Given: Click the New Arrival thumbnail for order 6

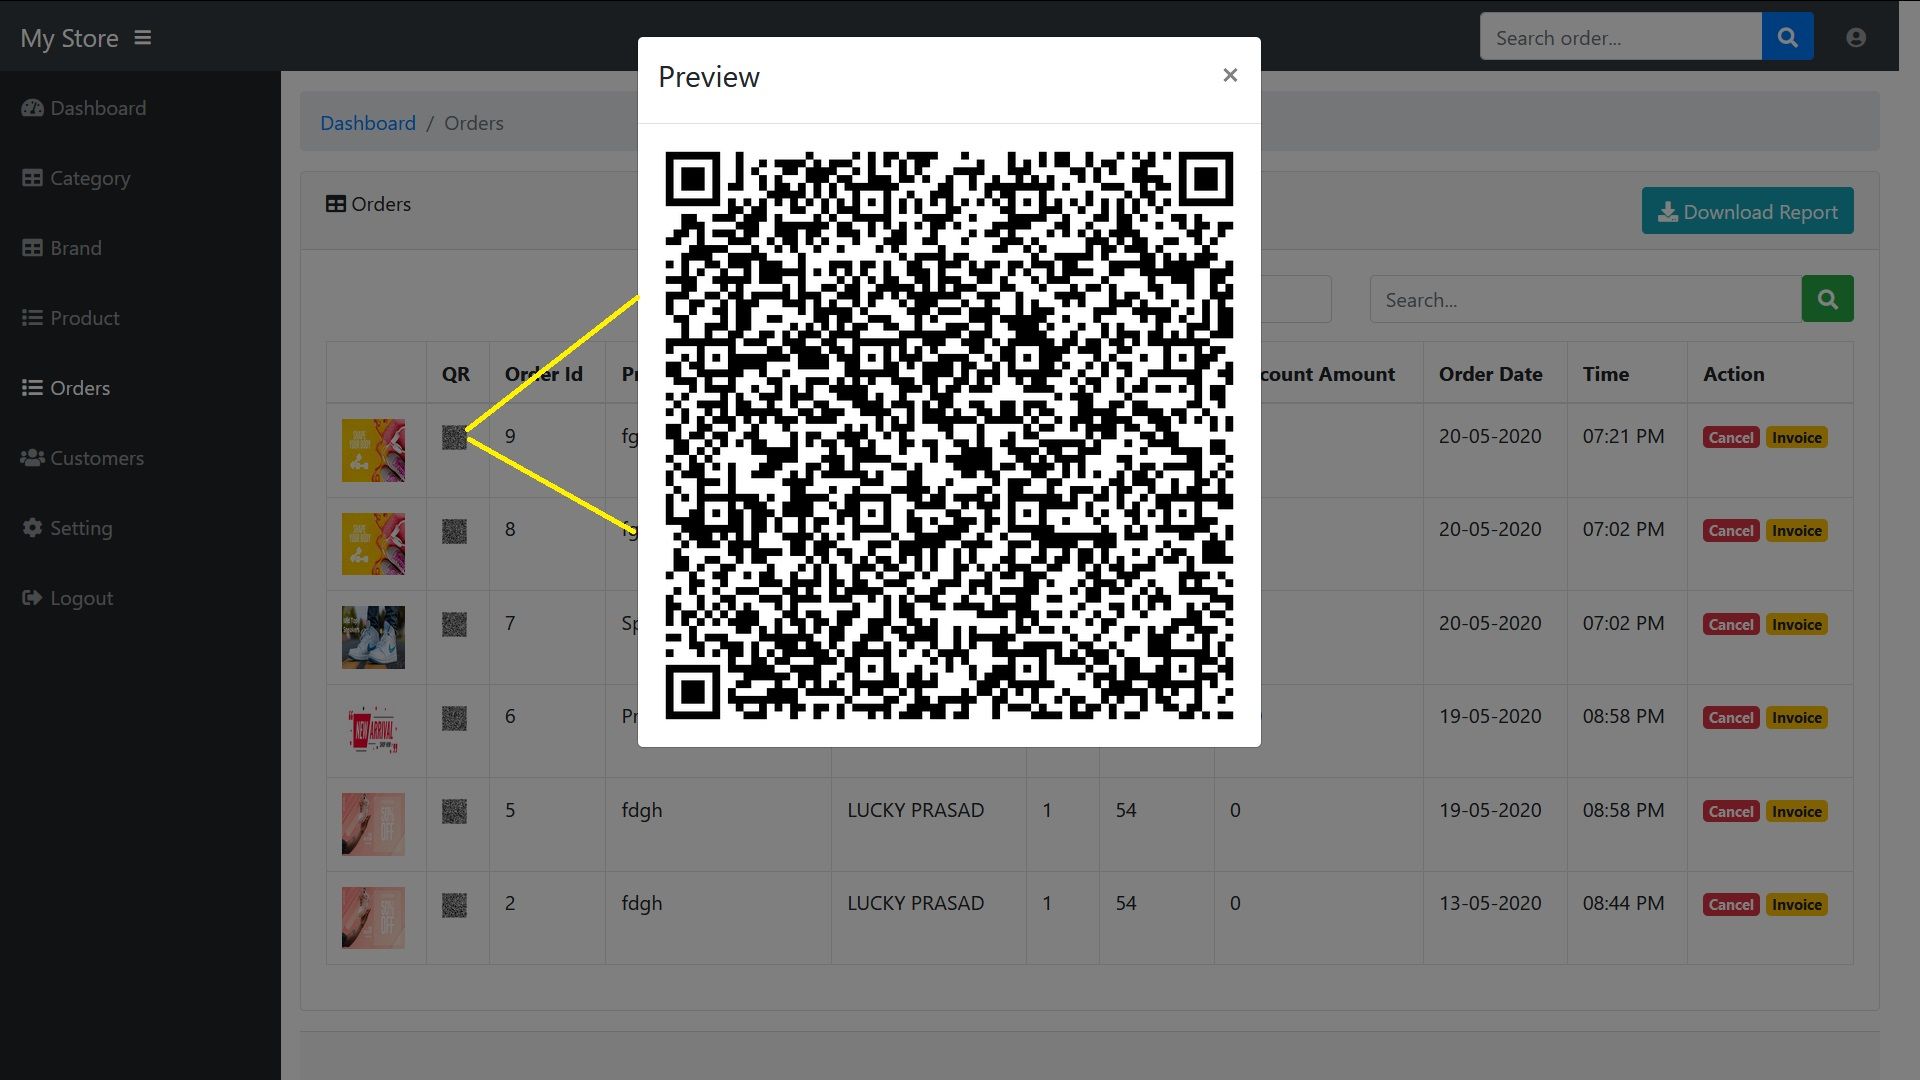Looking at the screenshot, I should (373, 731).
